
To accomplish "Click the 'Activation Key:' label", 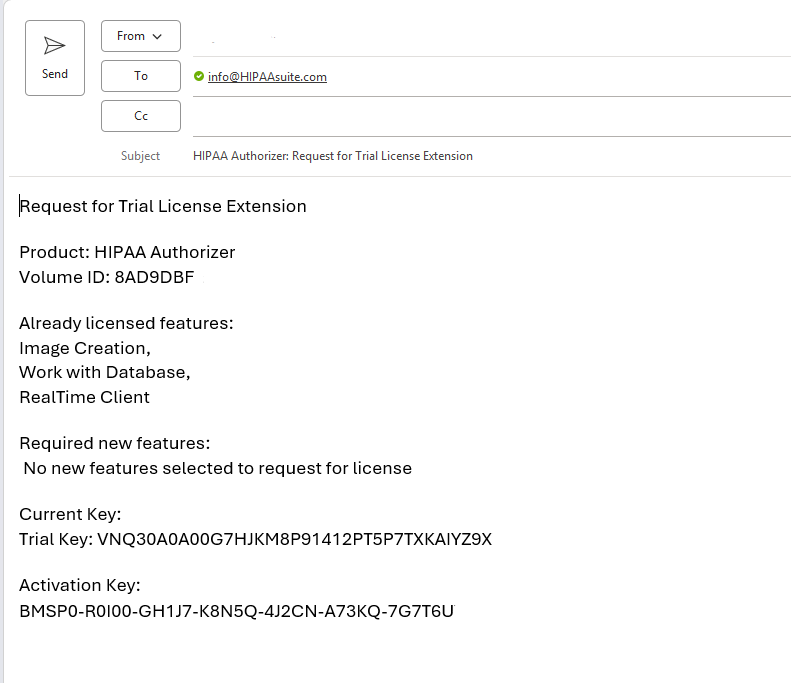I will click(80, 585).
